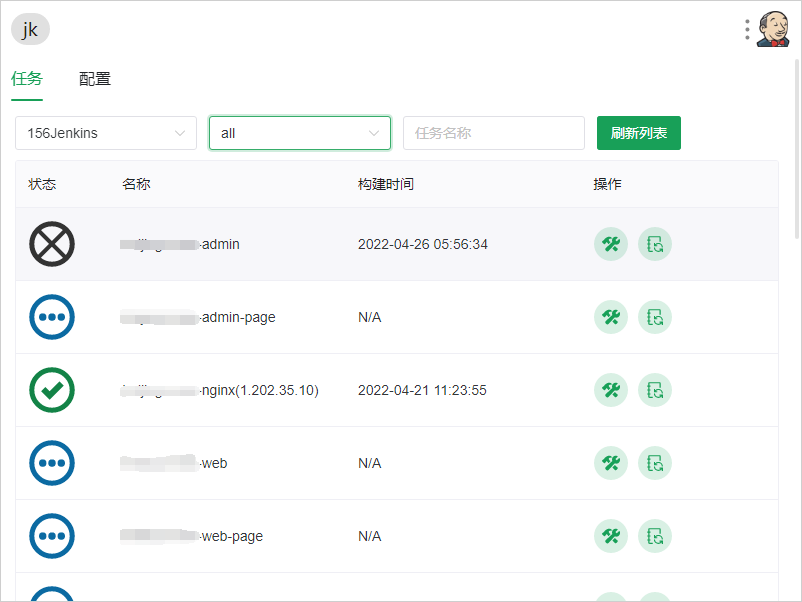Focus the 任务名称 search input field

coord(494,133)
